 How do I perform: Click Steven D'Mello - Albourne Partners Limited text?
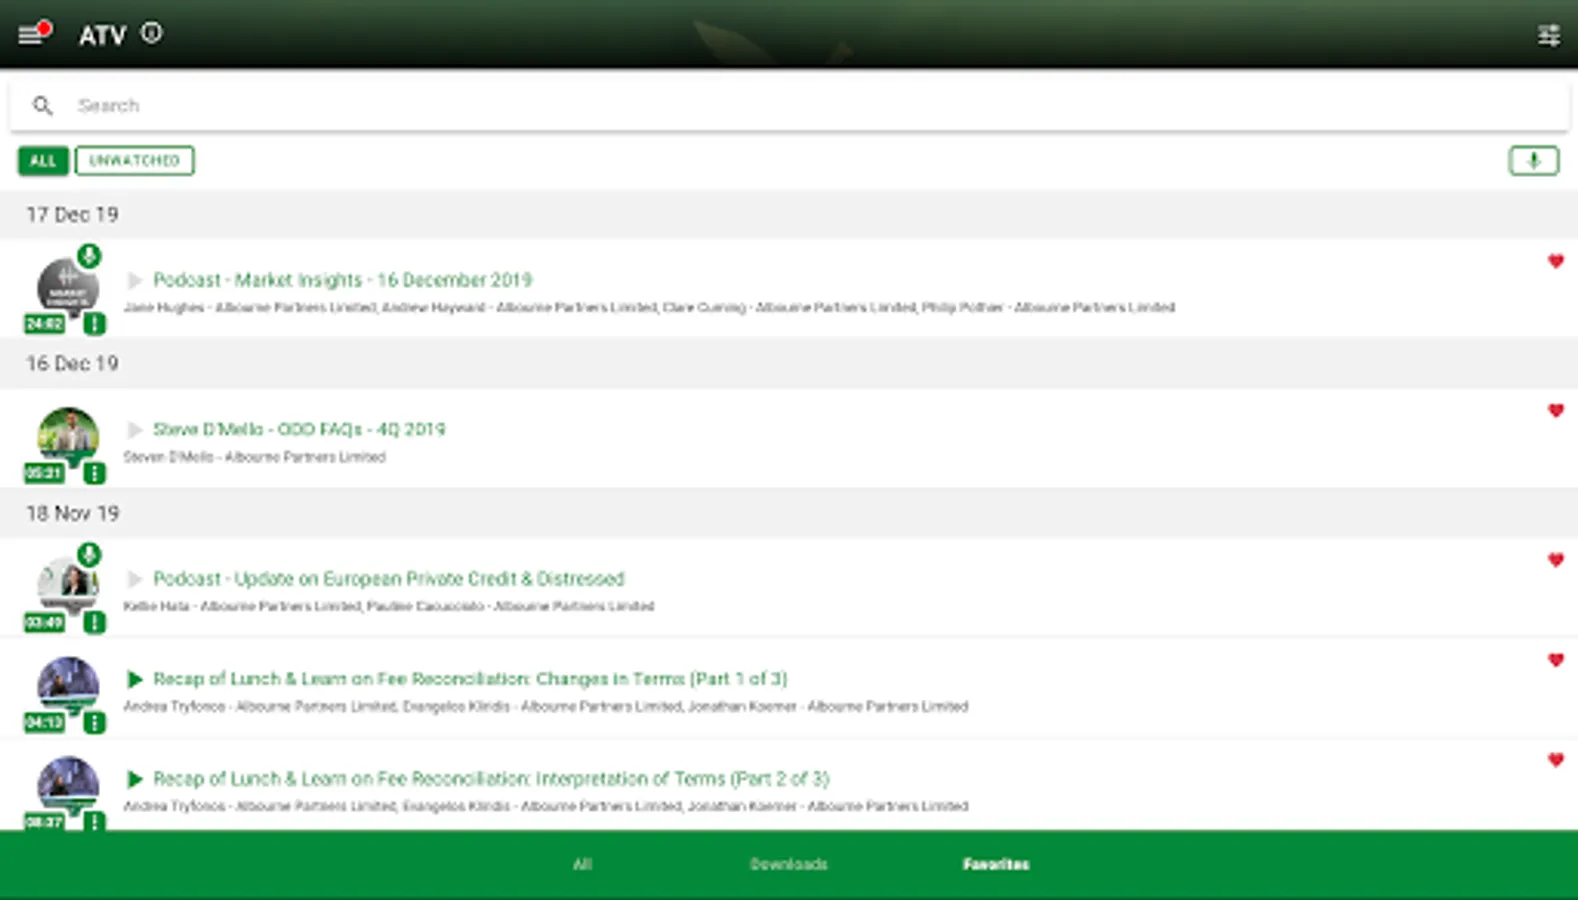tap(254, 457)
